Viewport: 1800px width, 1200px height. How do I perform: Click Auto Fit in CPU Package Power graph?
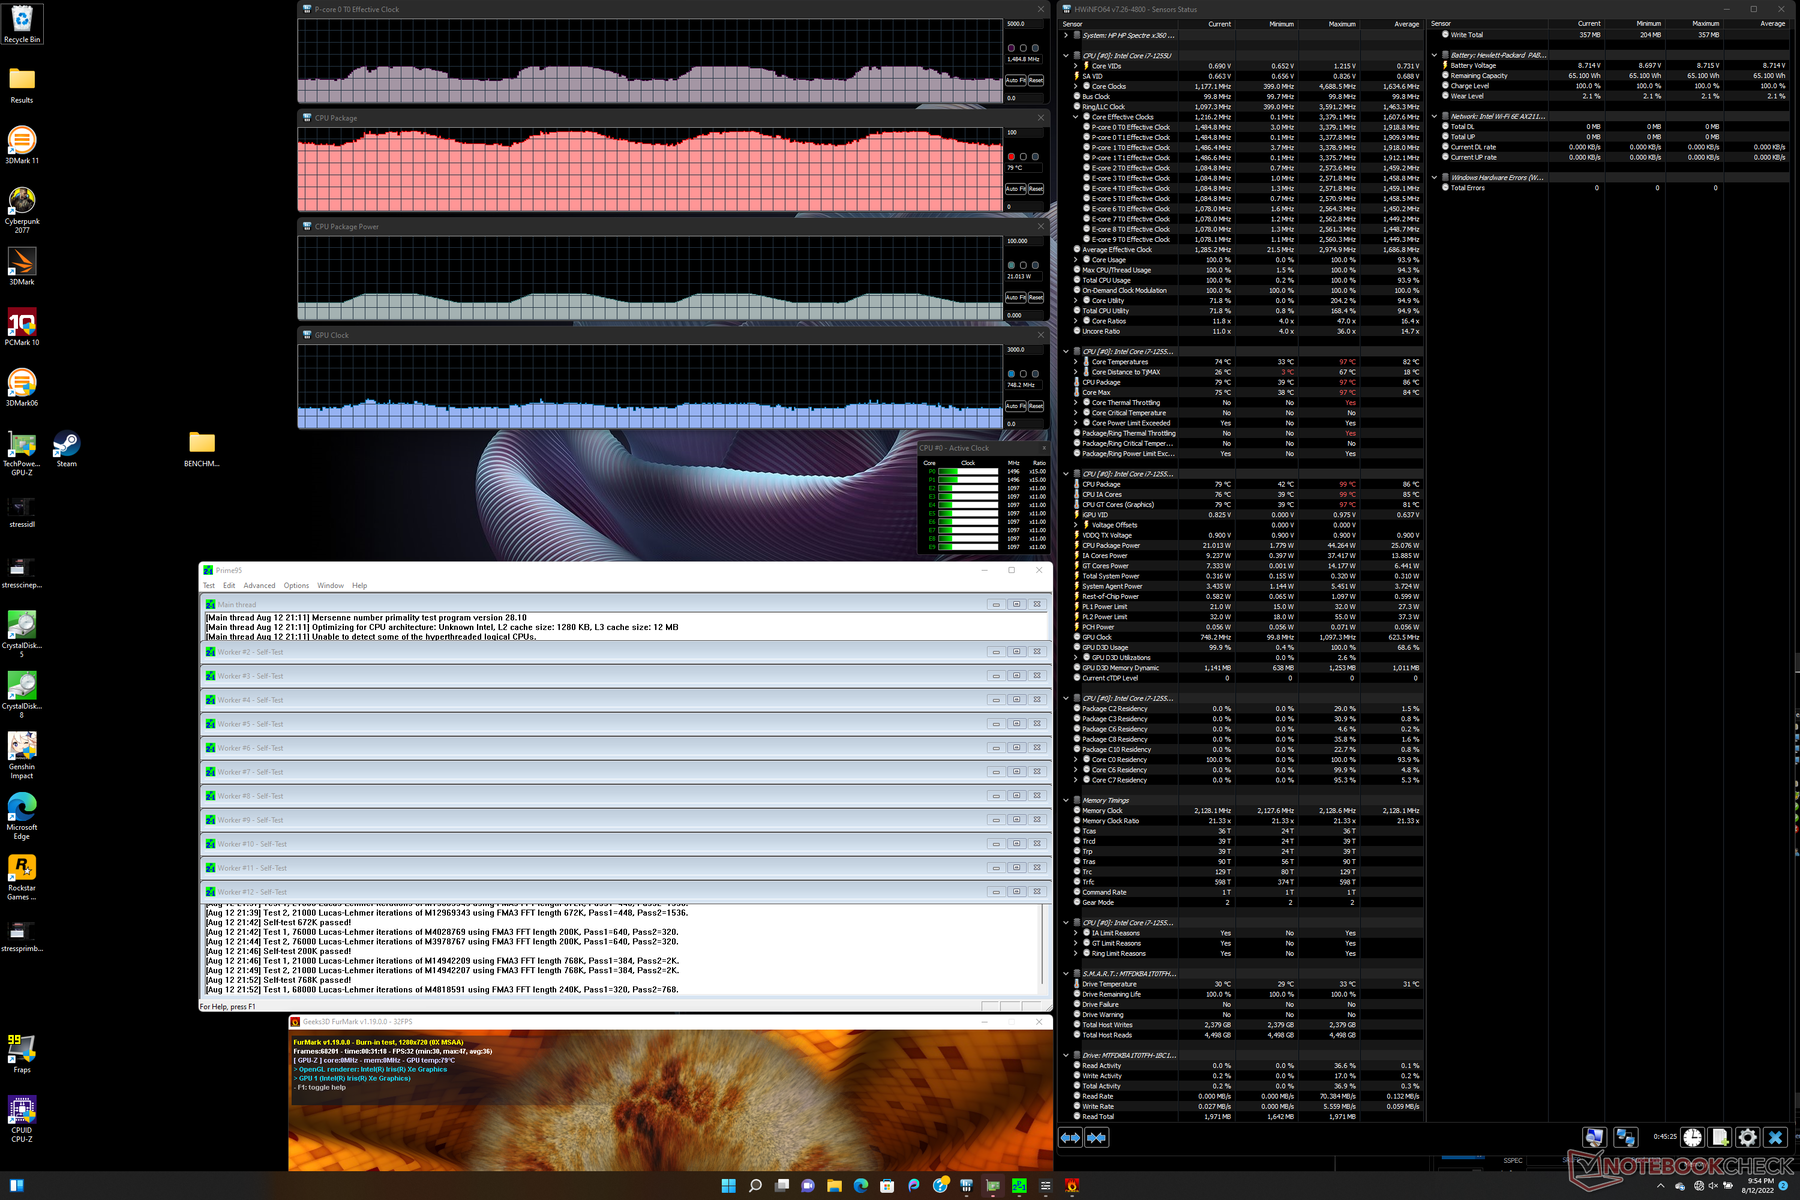click(x=1015, y=298)
